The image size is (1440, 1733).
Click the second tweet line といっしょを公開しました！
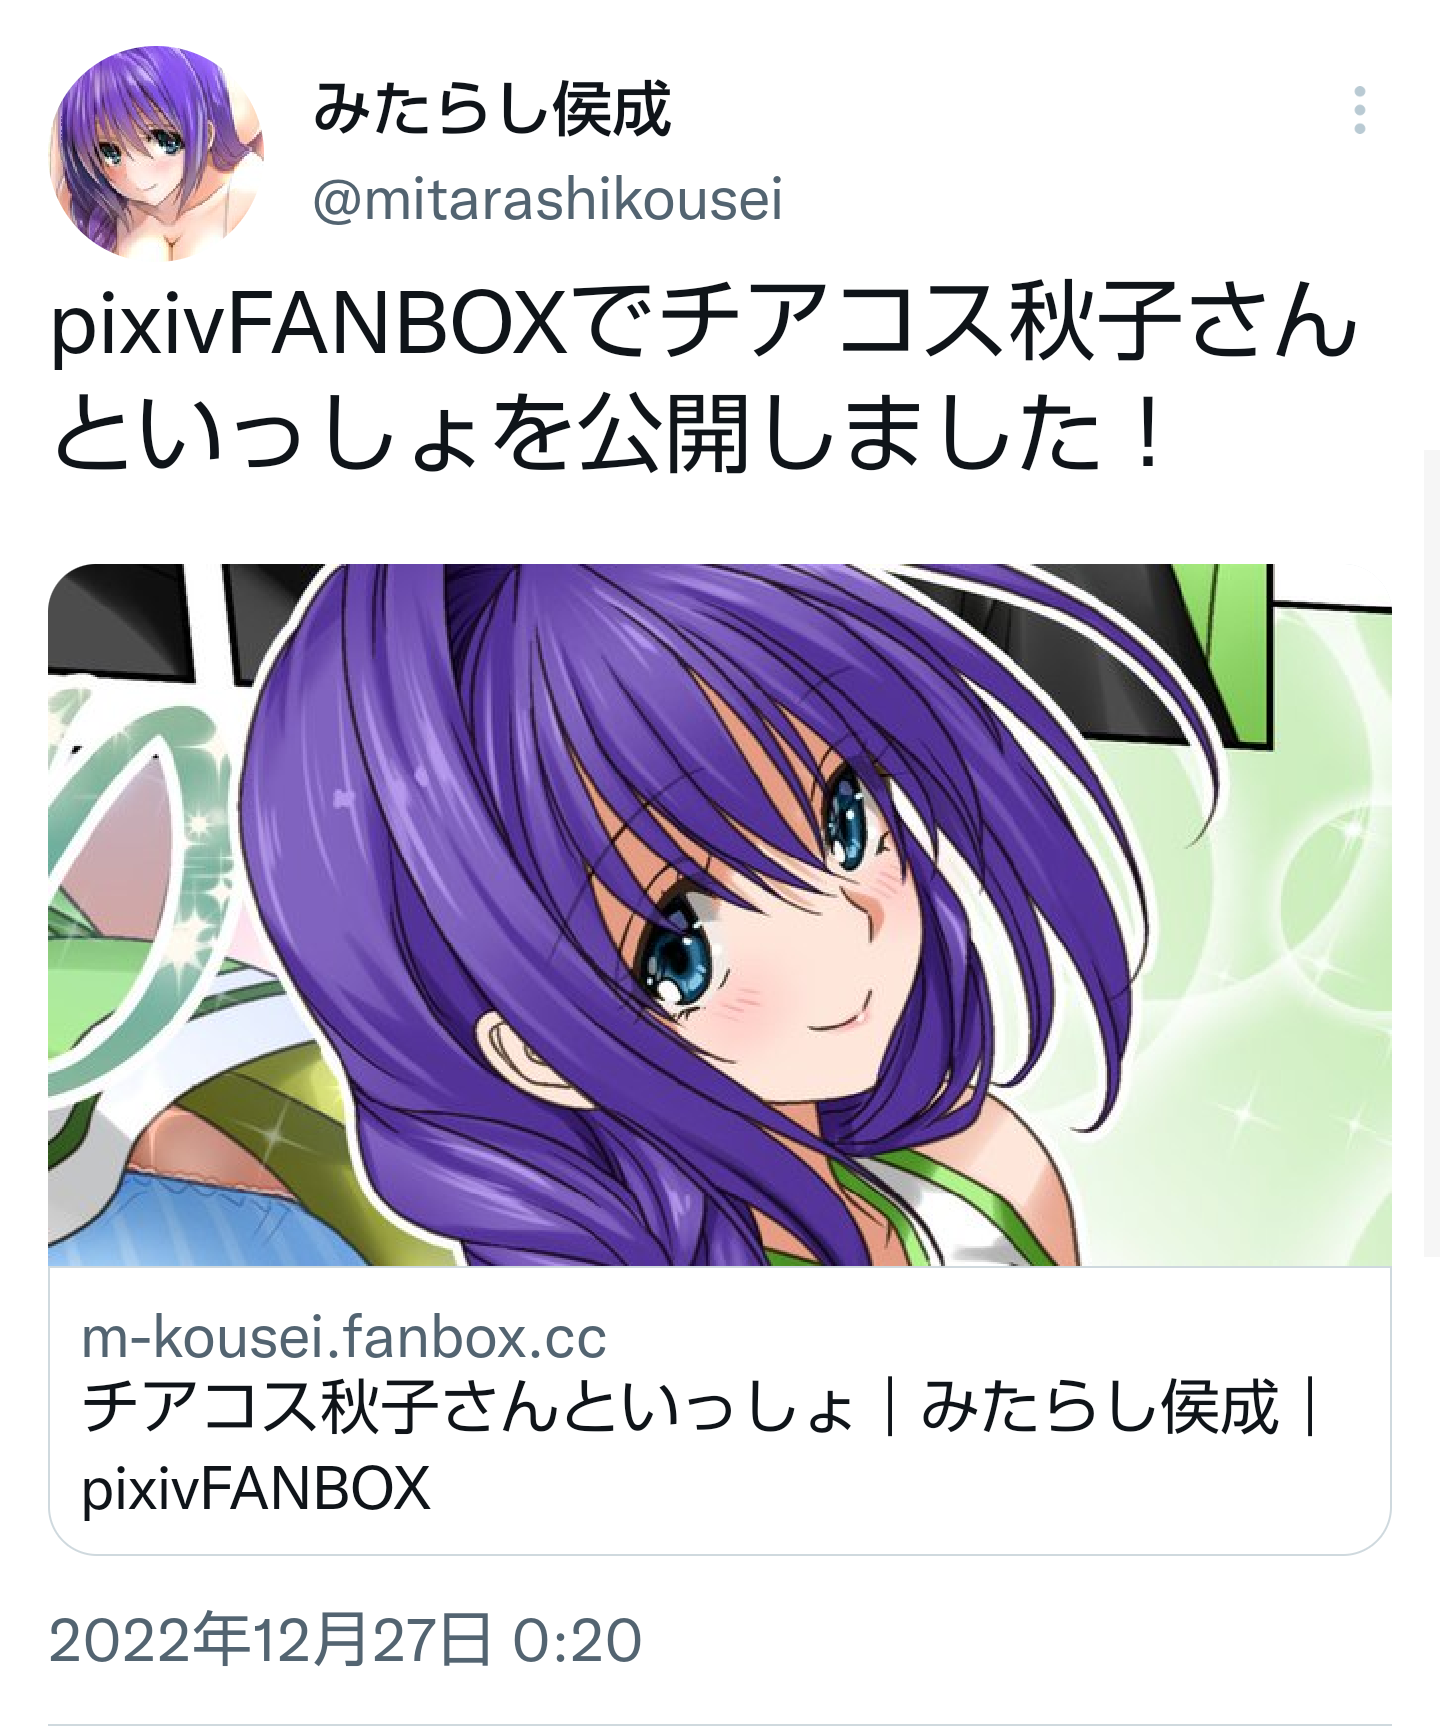click(x=610, y=435)
